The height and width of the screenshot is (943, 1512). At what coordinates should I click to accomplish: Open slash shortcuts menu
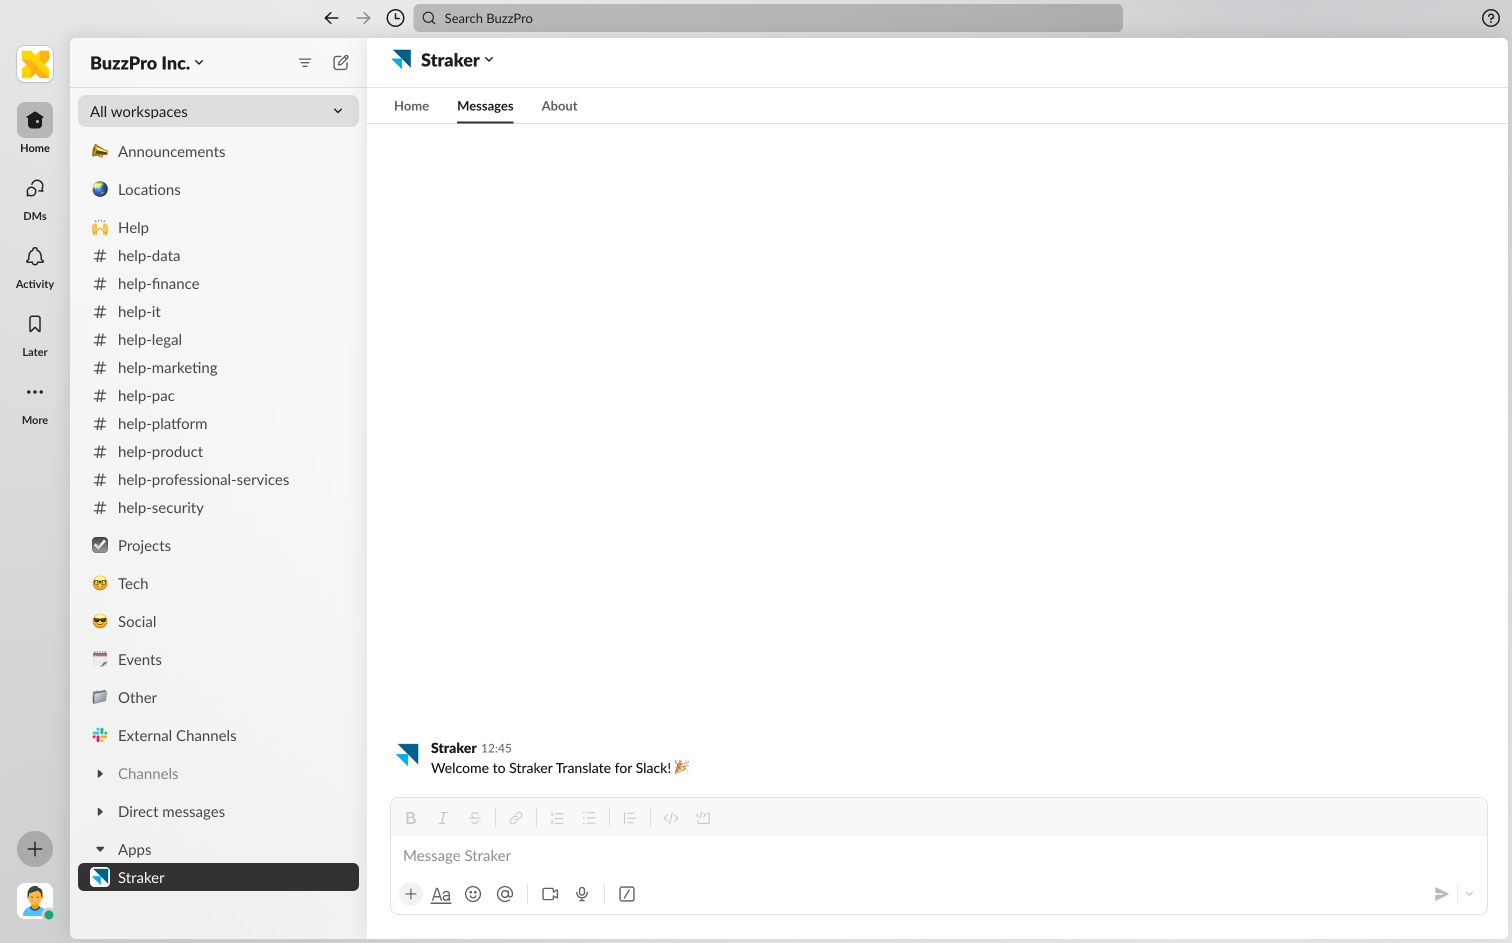pos(627,894)
